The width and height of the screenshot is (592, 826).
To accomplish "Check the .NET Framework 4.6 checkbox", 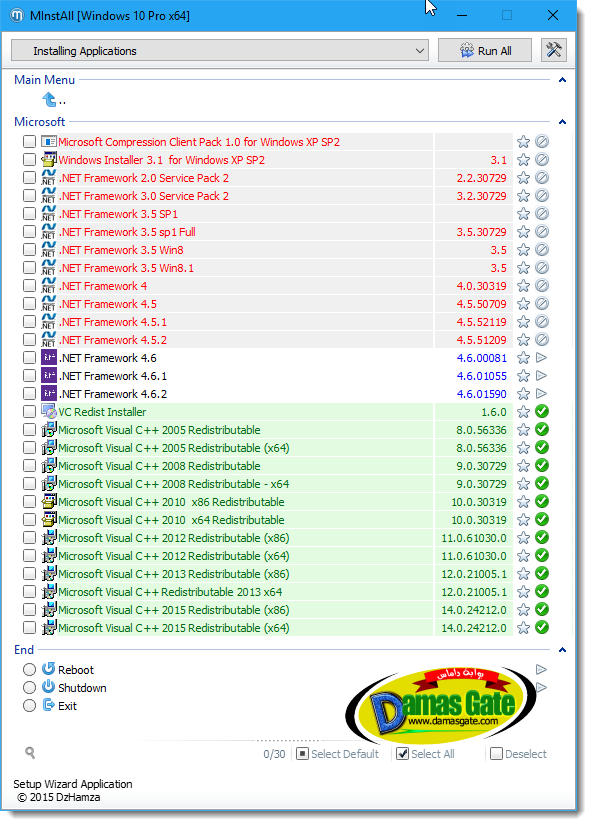I will pos(29,358).
